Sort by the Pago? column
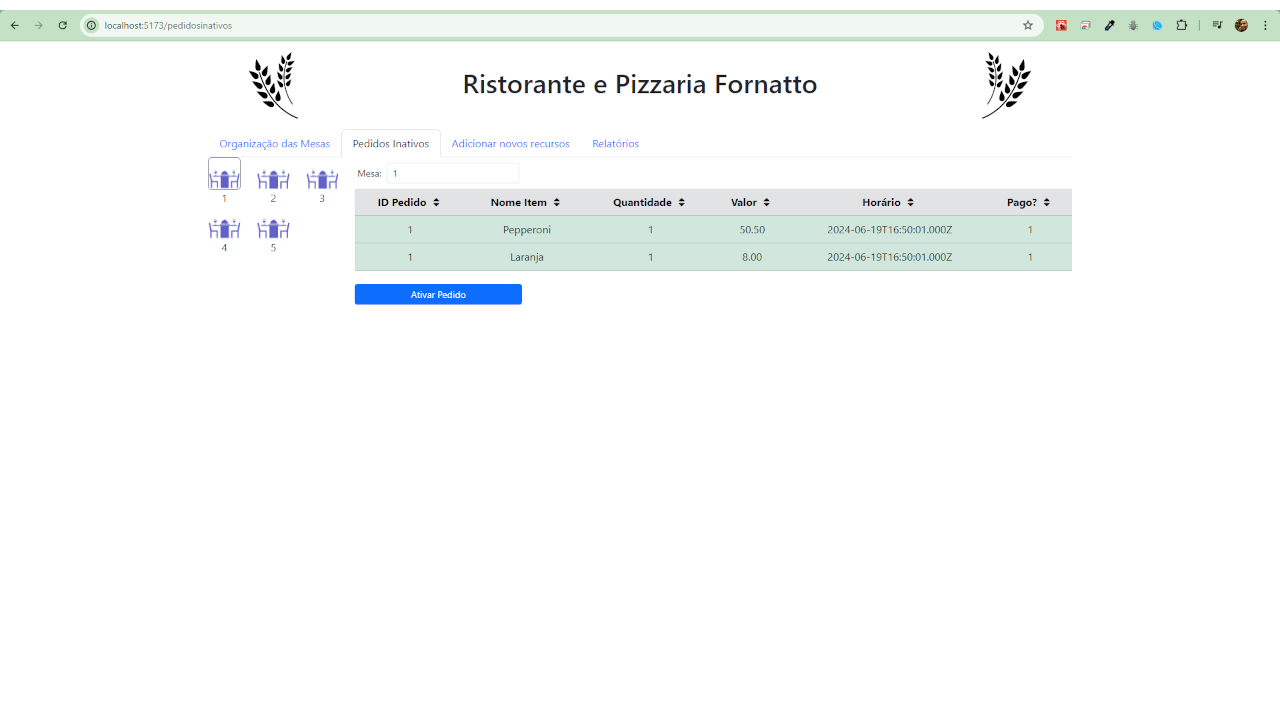The height and width of the screenshot is (720, 1280). [1029, 202]
